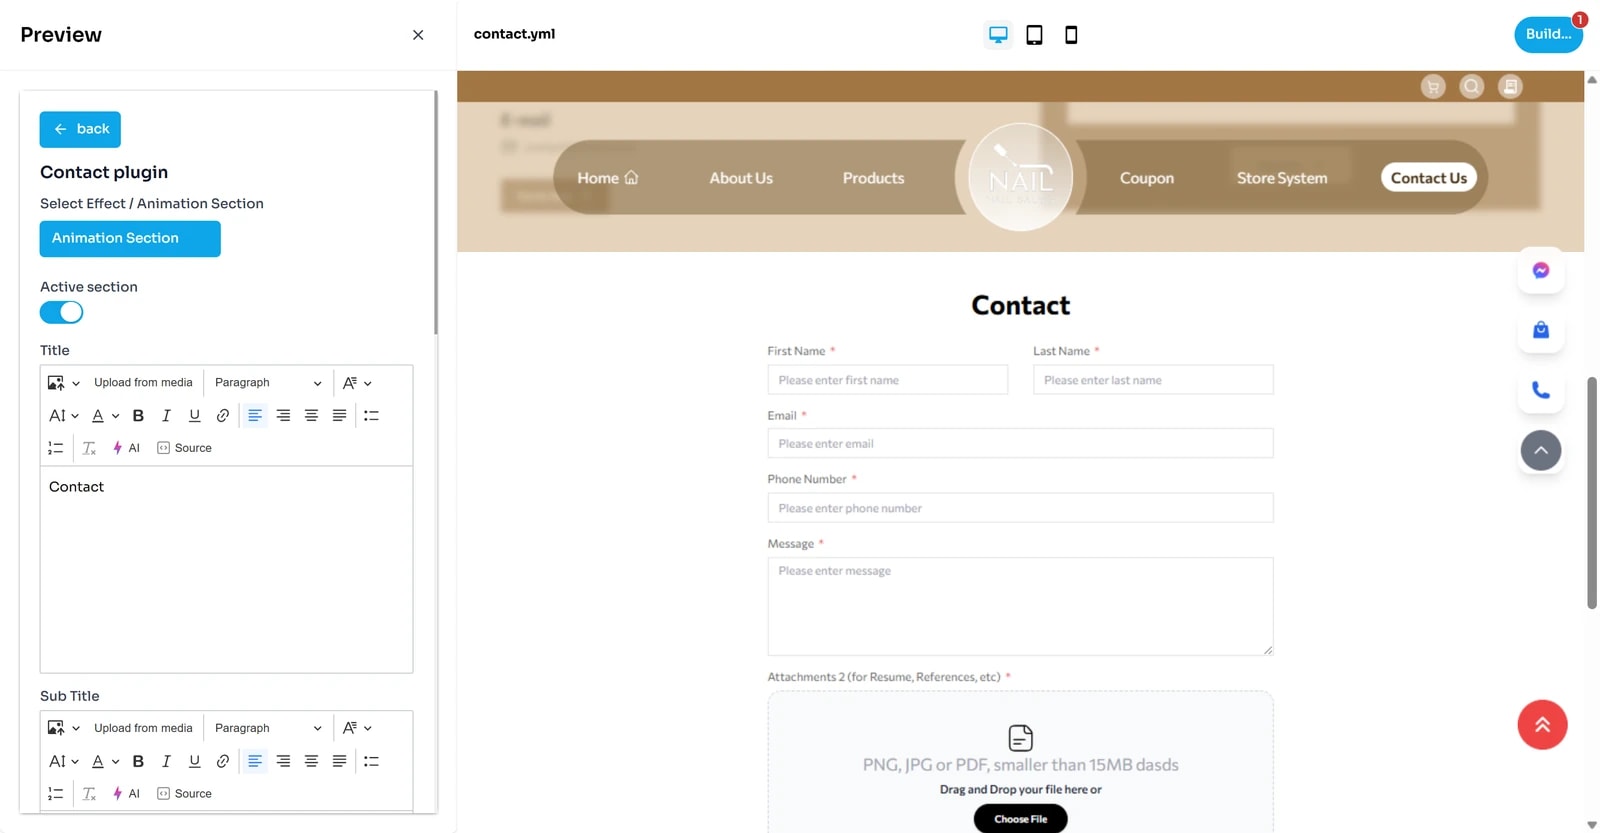Screen dimensions: 1600x833
Task: Open the AI assistant in the Title editor
Action: [x=126, y=448]
